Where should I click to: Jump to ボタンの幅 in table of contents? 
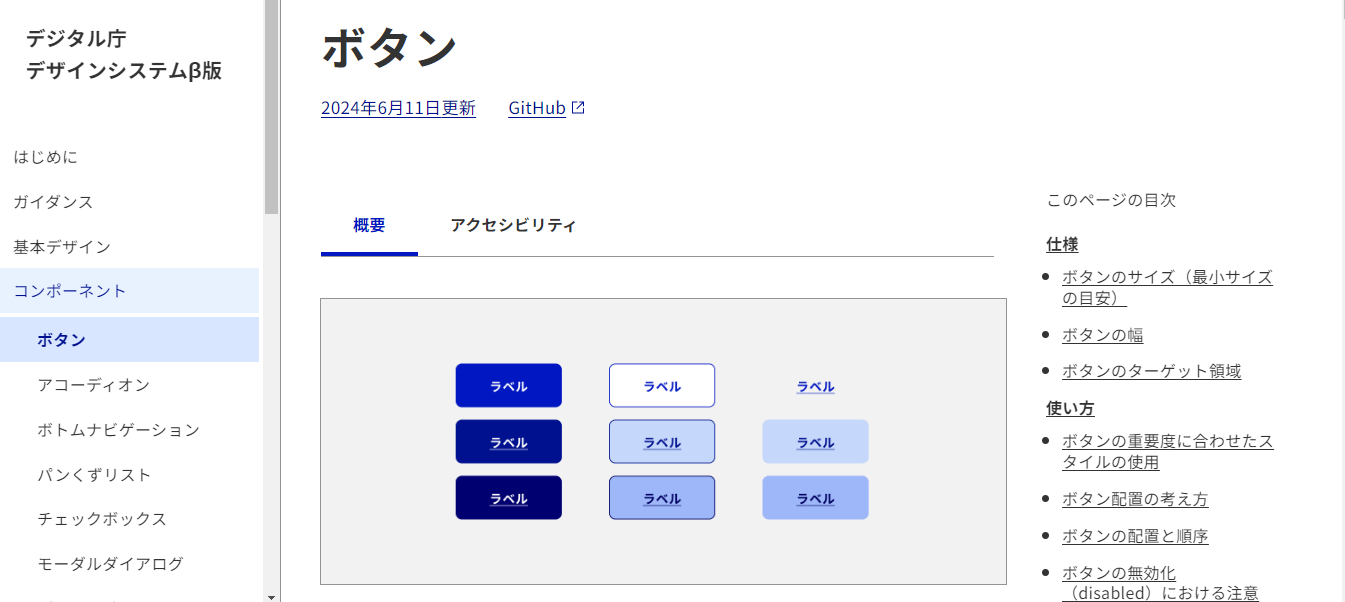[x=1102, y=335]
